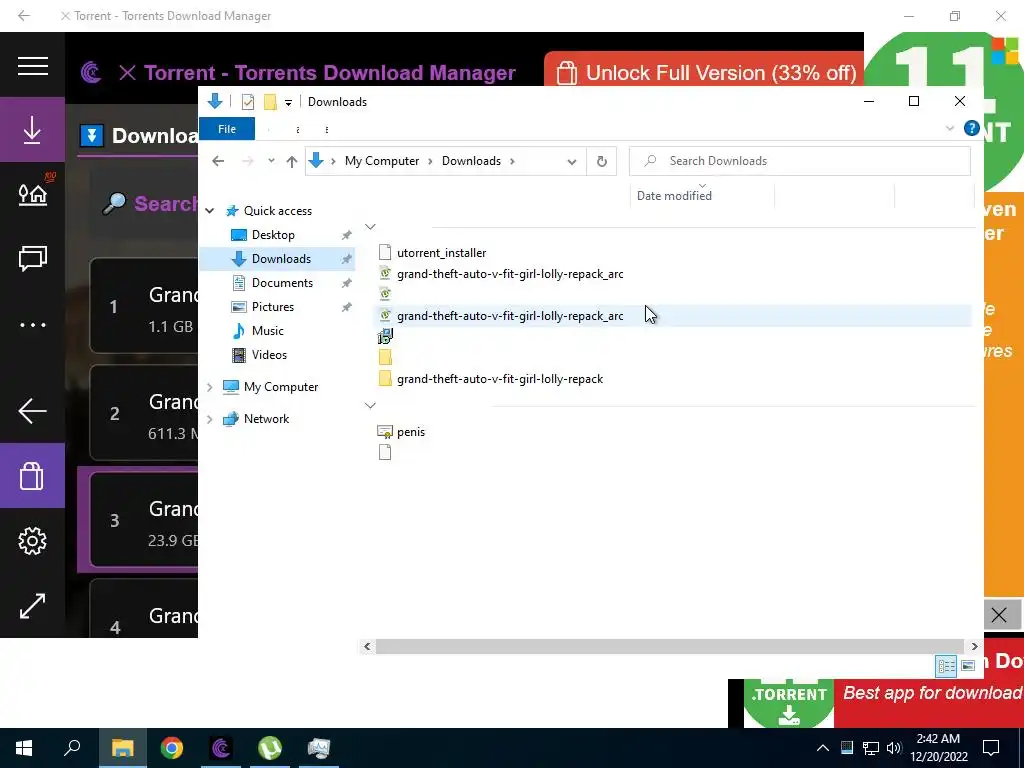Click the horizontal scrollbar track in Explorer

coord(669,647)
